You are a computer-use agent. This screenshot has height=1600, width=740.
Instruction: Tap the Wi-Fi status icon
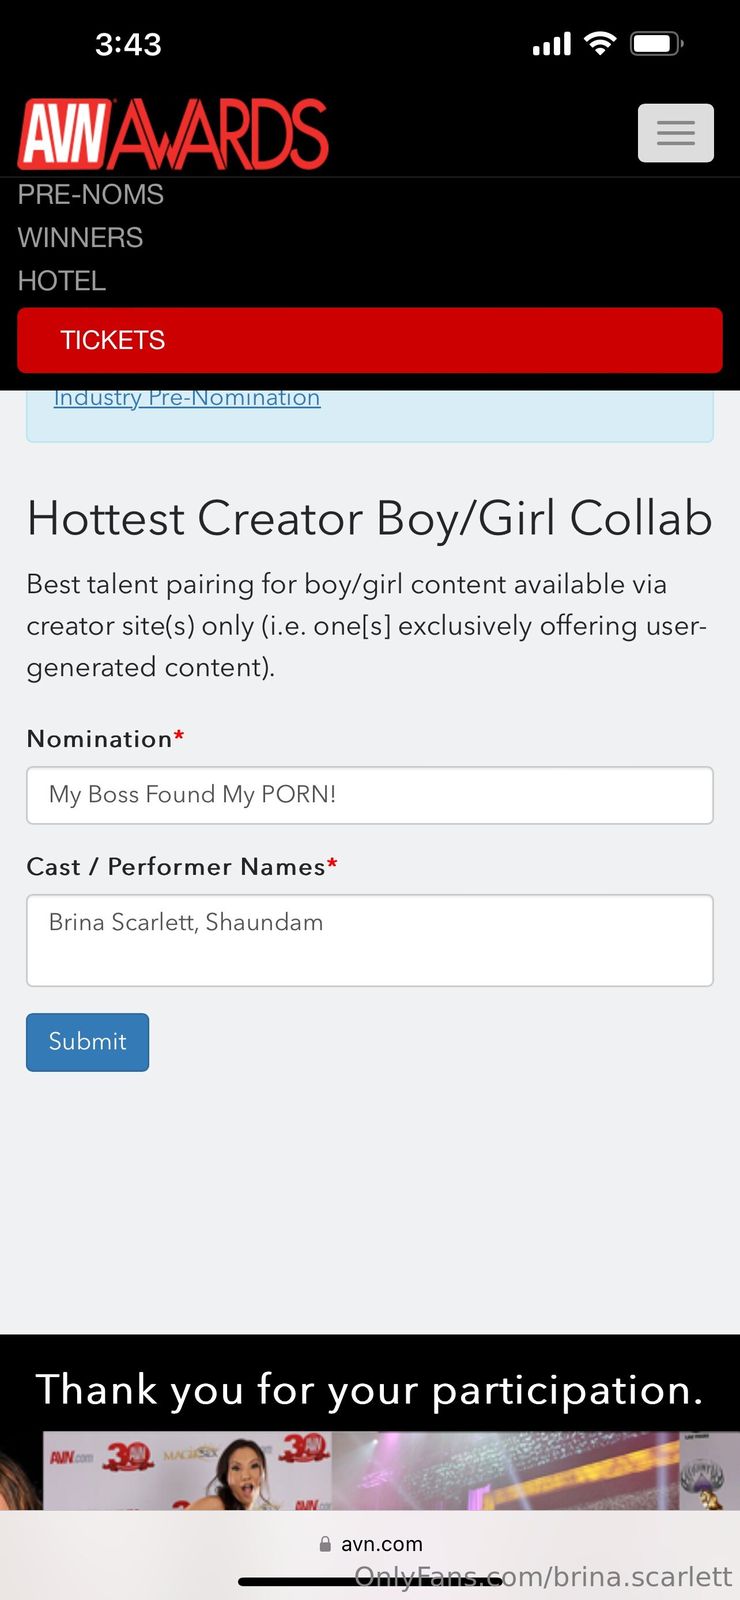click(x=600, y=43)
